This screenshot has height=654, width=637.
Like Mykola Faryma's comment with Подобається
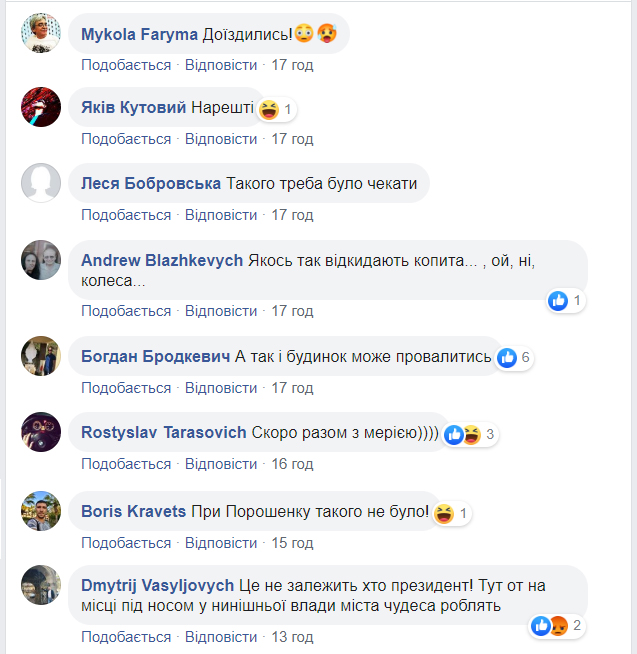126,65
